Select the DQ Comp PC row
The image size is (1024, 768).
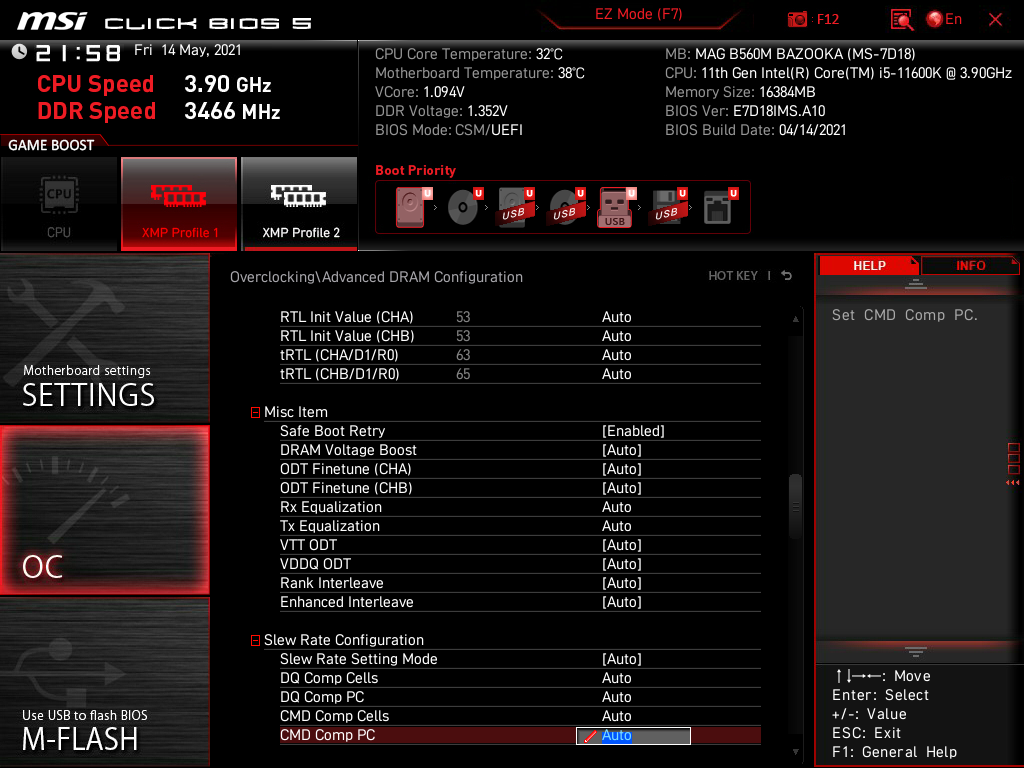click(x=520, y=697)
